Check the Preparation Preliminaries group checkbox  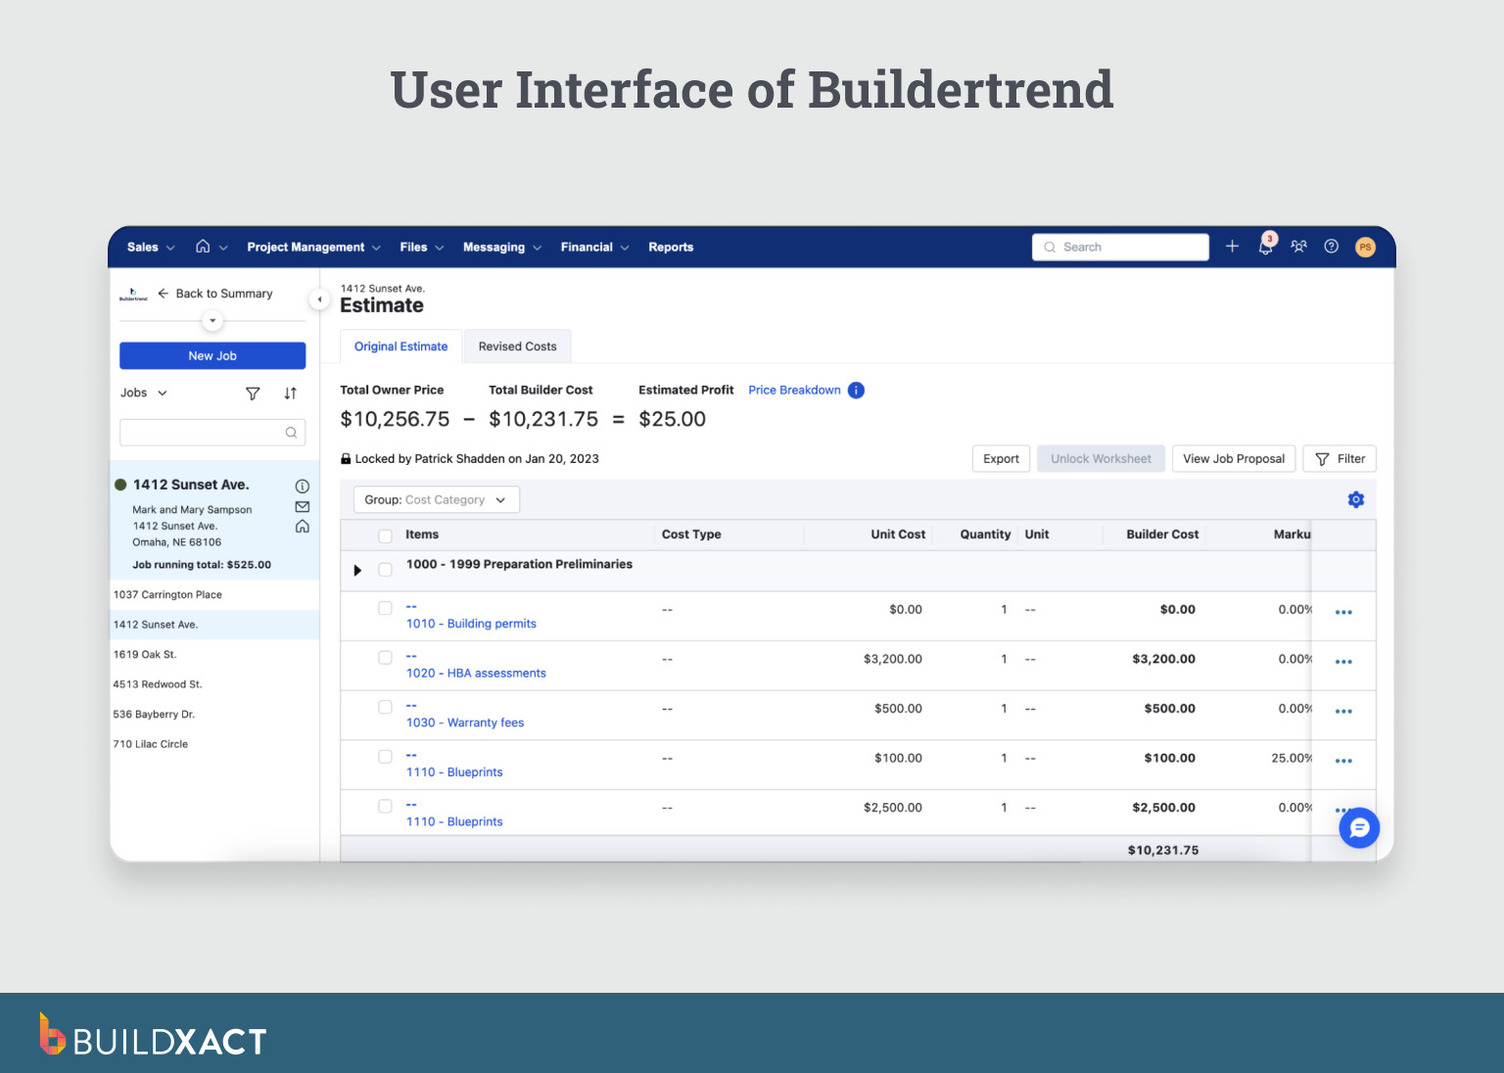click(x=385, y=569)
